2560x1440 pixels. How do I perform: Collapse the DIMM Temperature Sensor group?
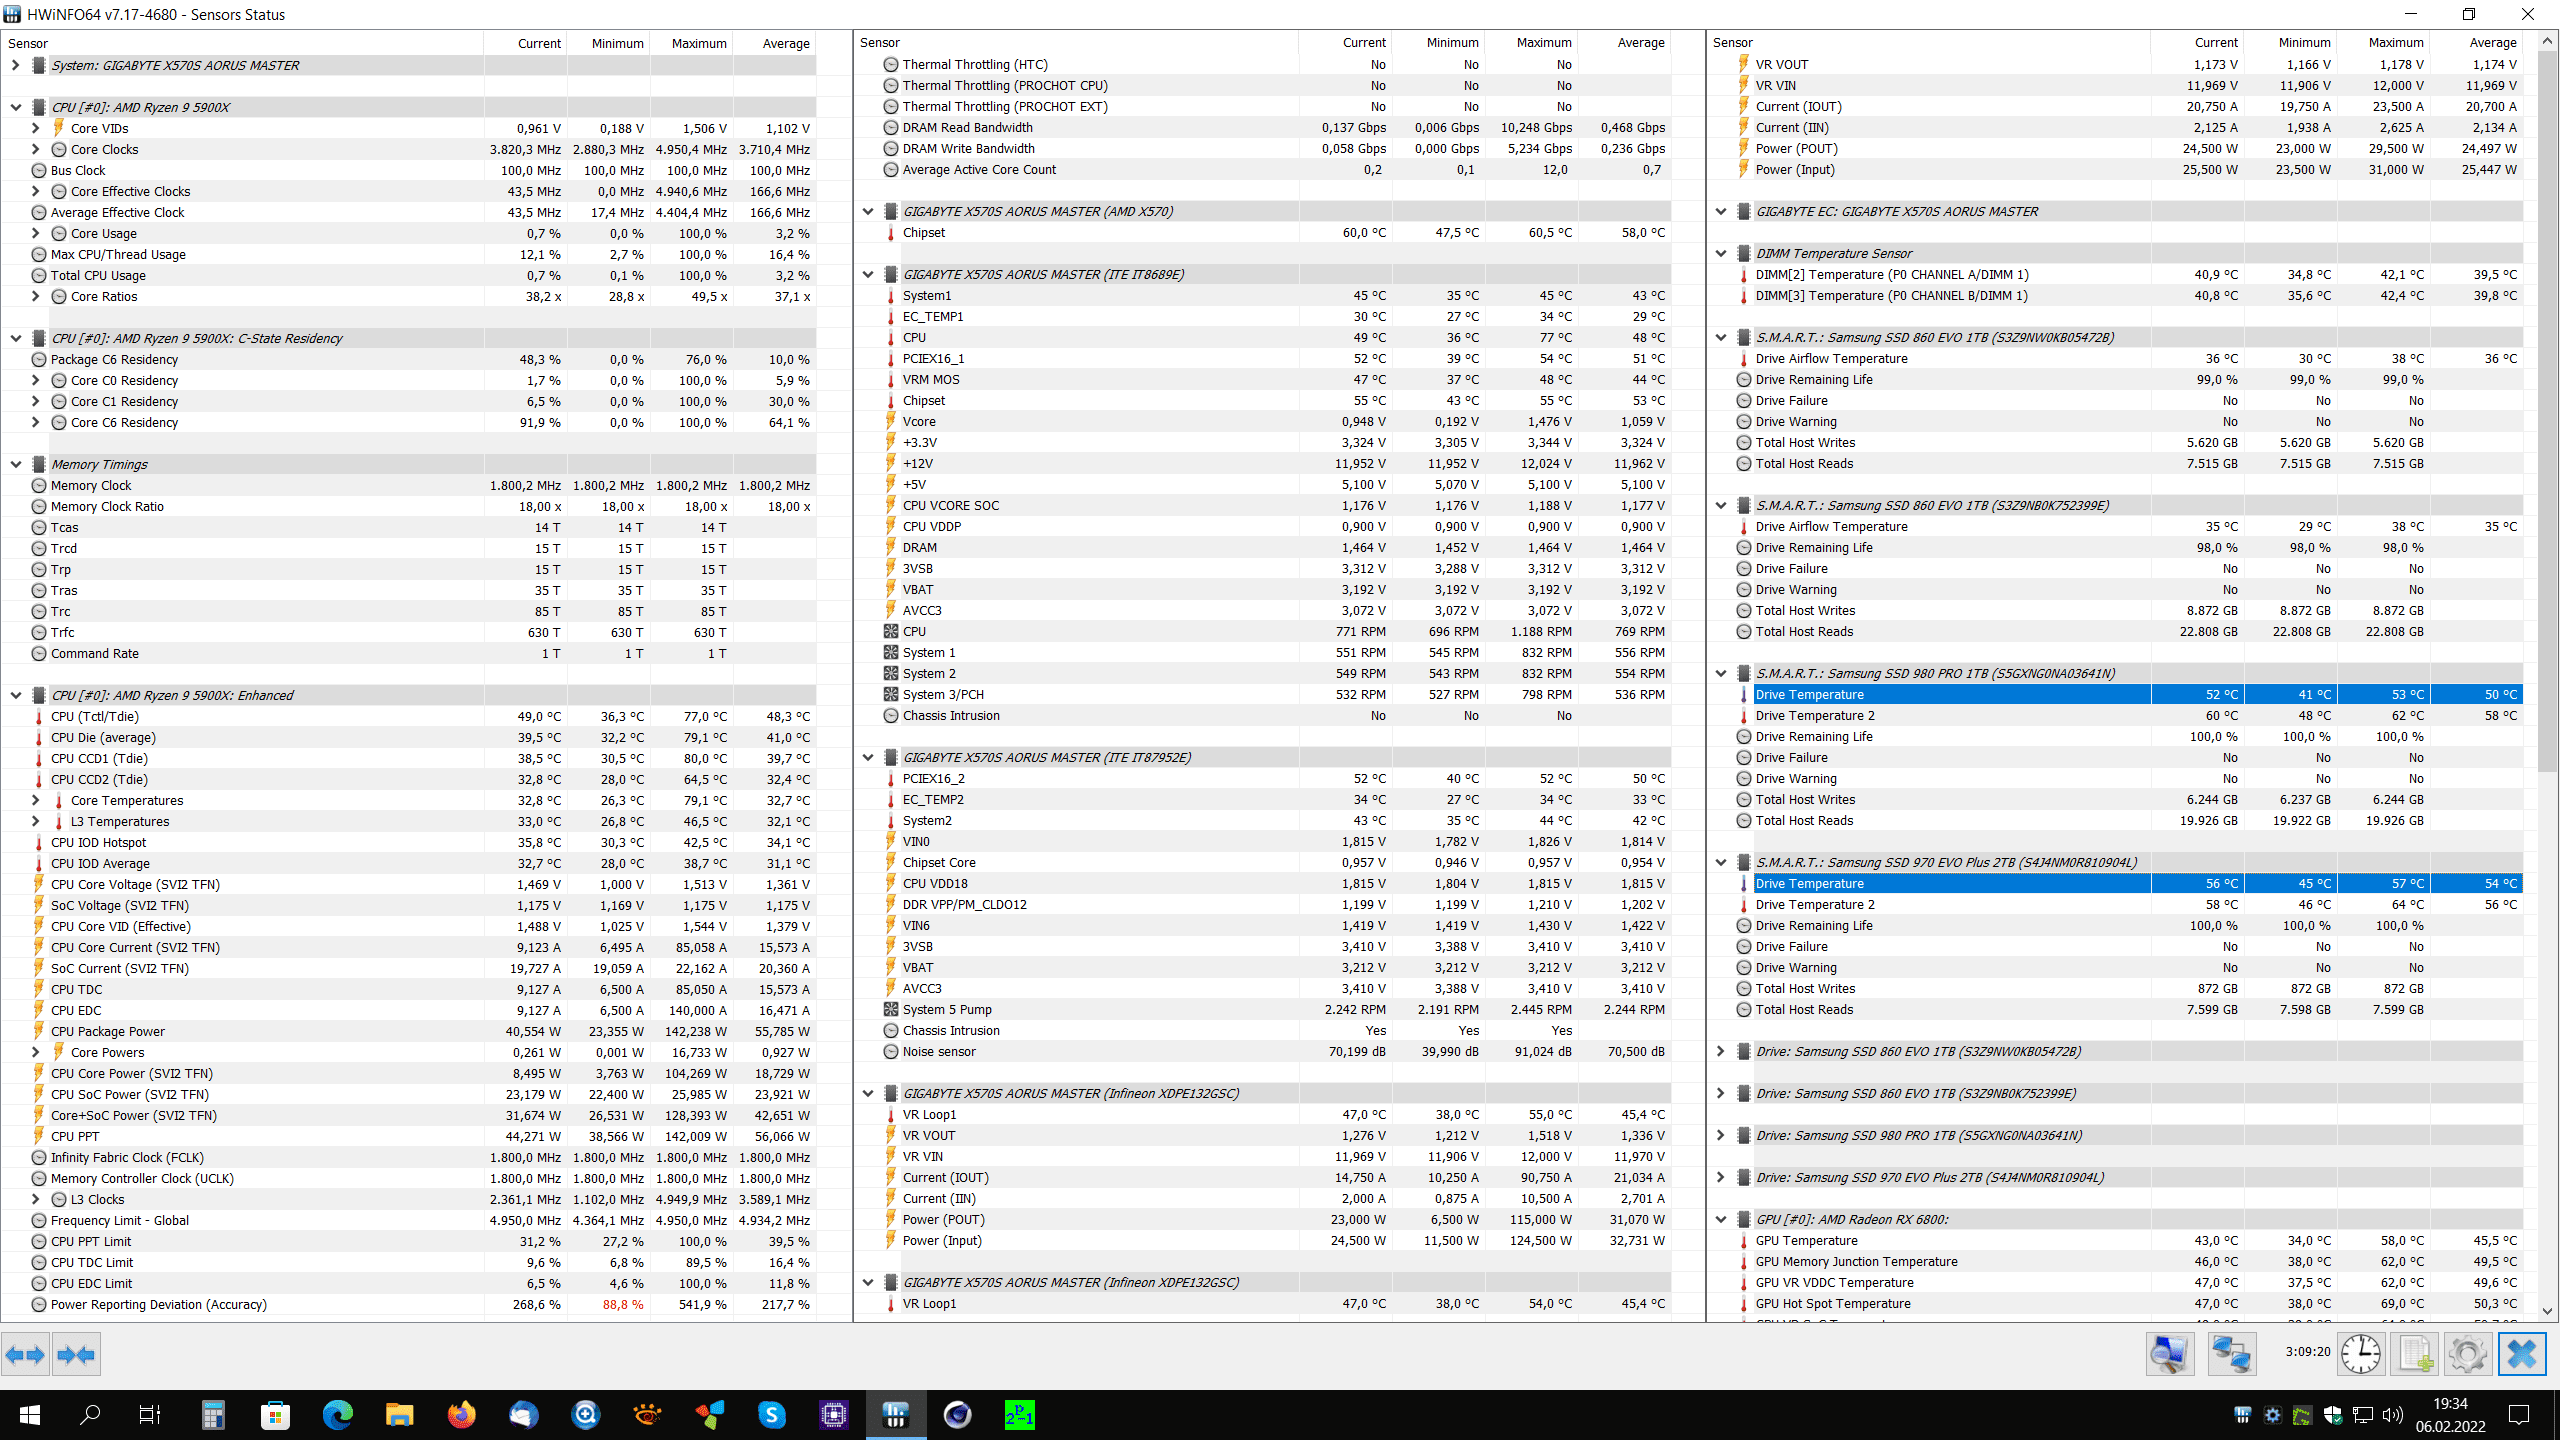pyautogui.click(x=1721, y=254)
